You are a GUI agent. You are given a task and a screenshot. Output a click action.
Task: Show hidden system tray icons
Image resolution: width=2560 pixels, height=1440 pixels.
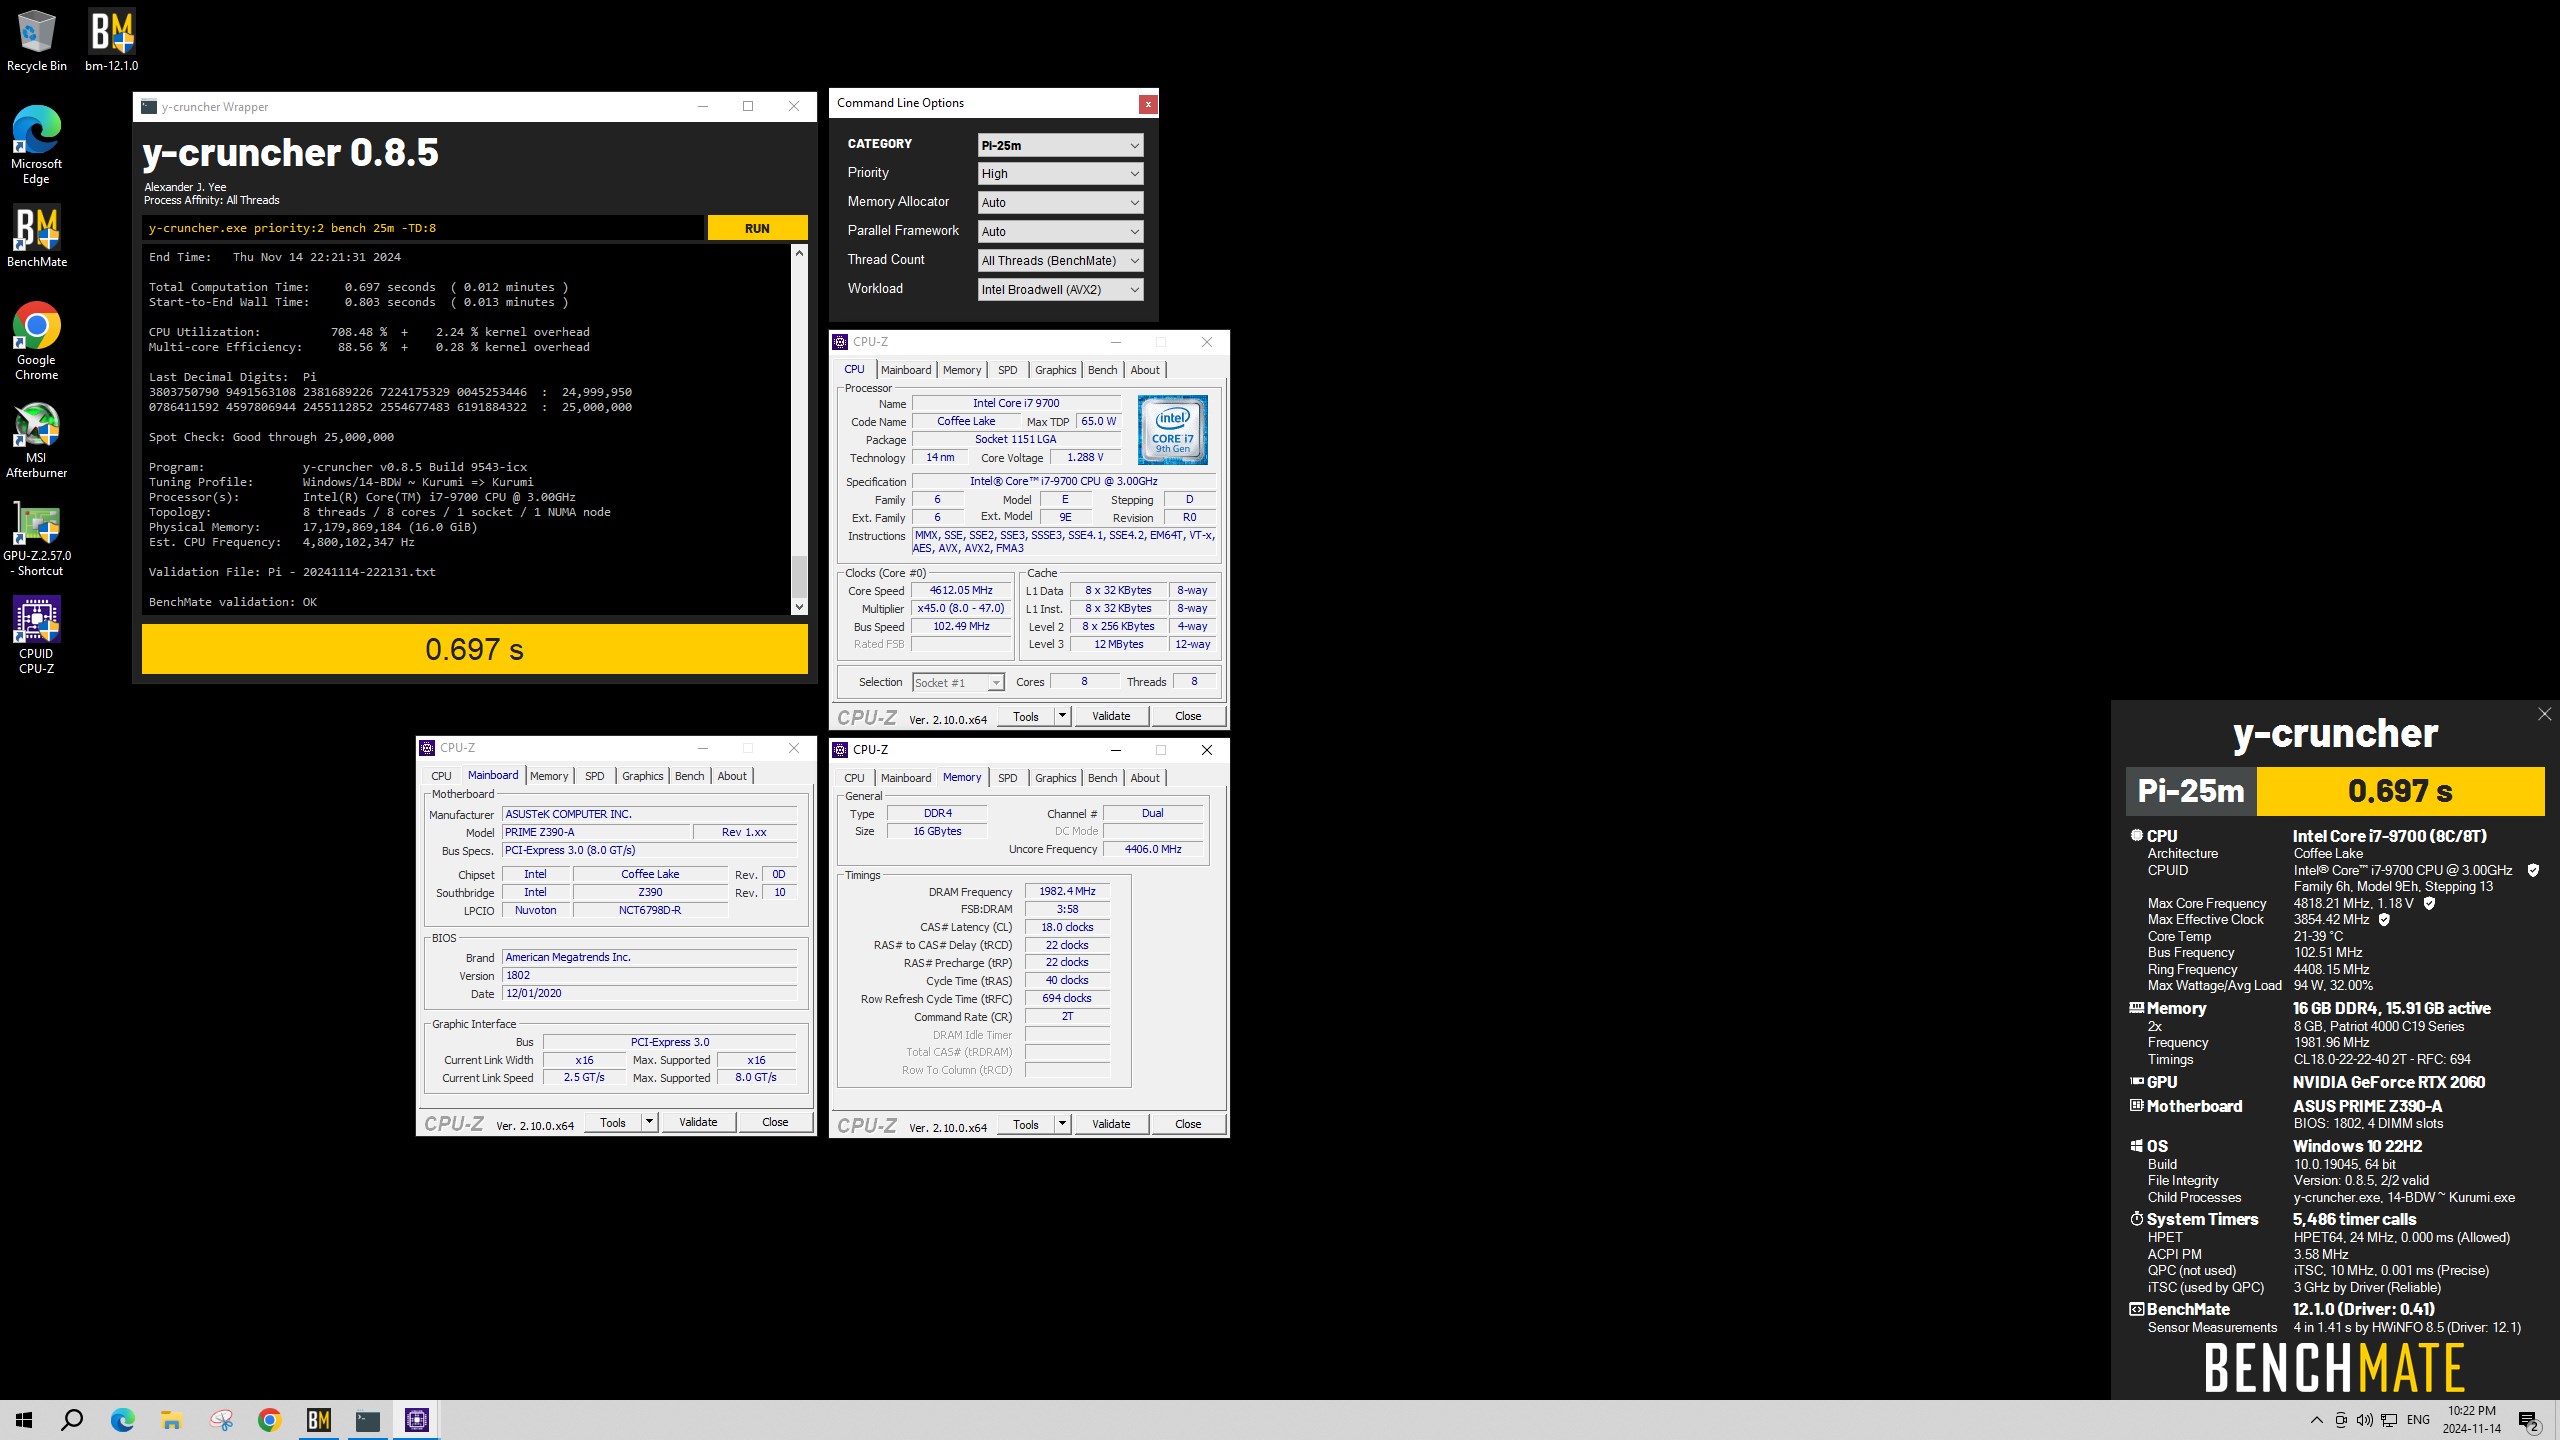click(2316, 1420)
